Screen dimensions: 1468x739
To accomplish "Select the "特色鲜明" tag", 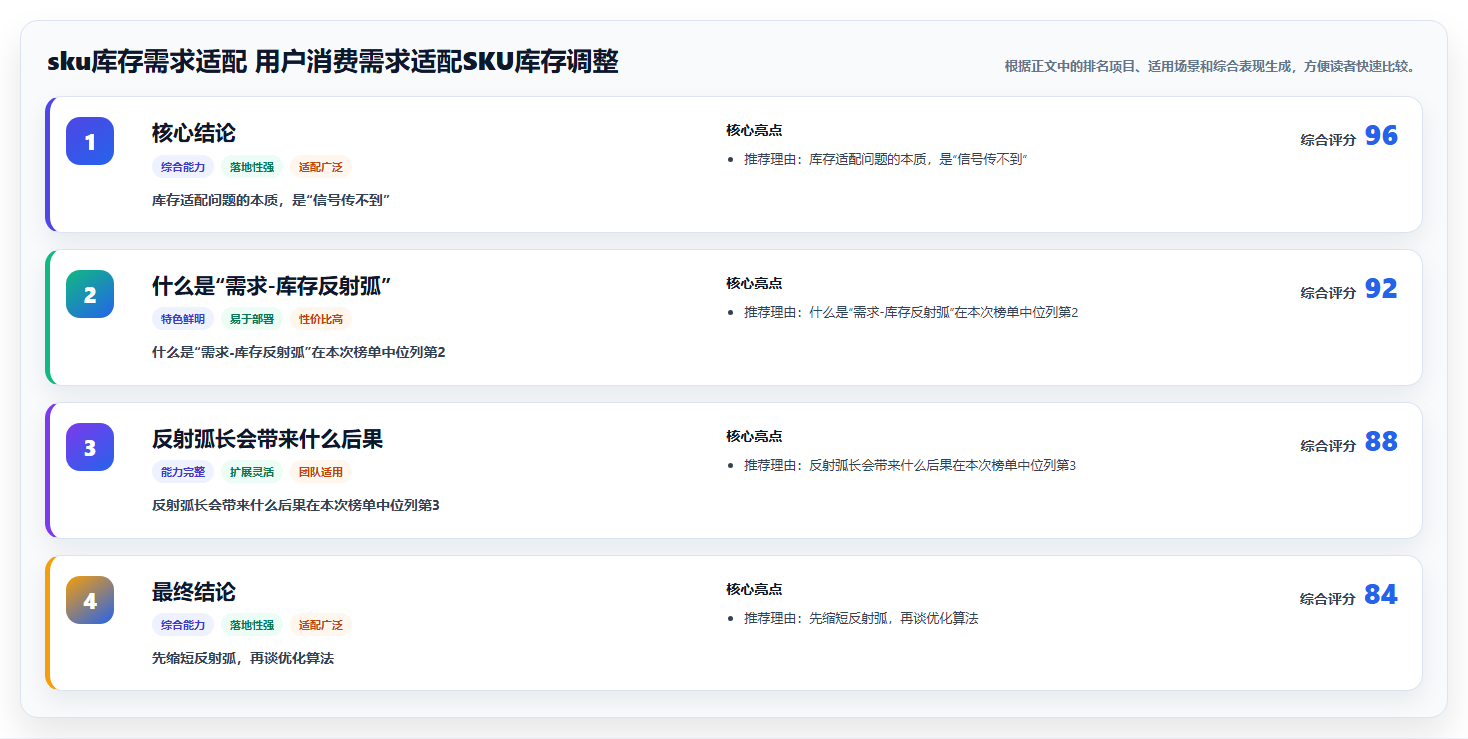I will (183, 319).
